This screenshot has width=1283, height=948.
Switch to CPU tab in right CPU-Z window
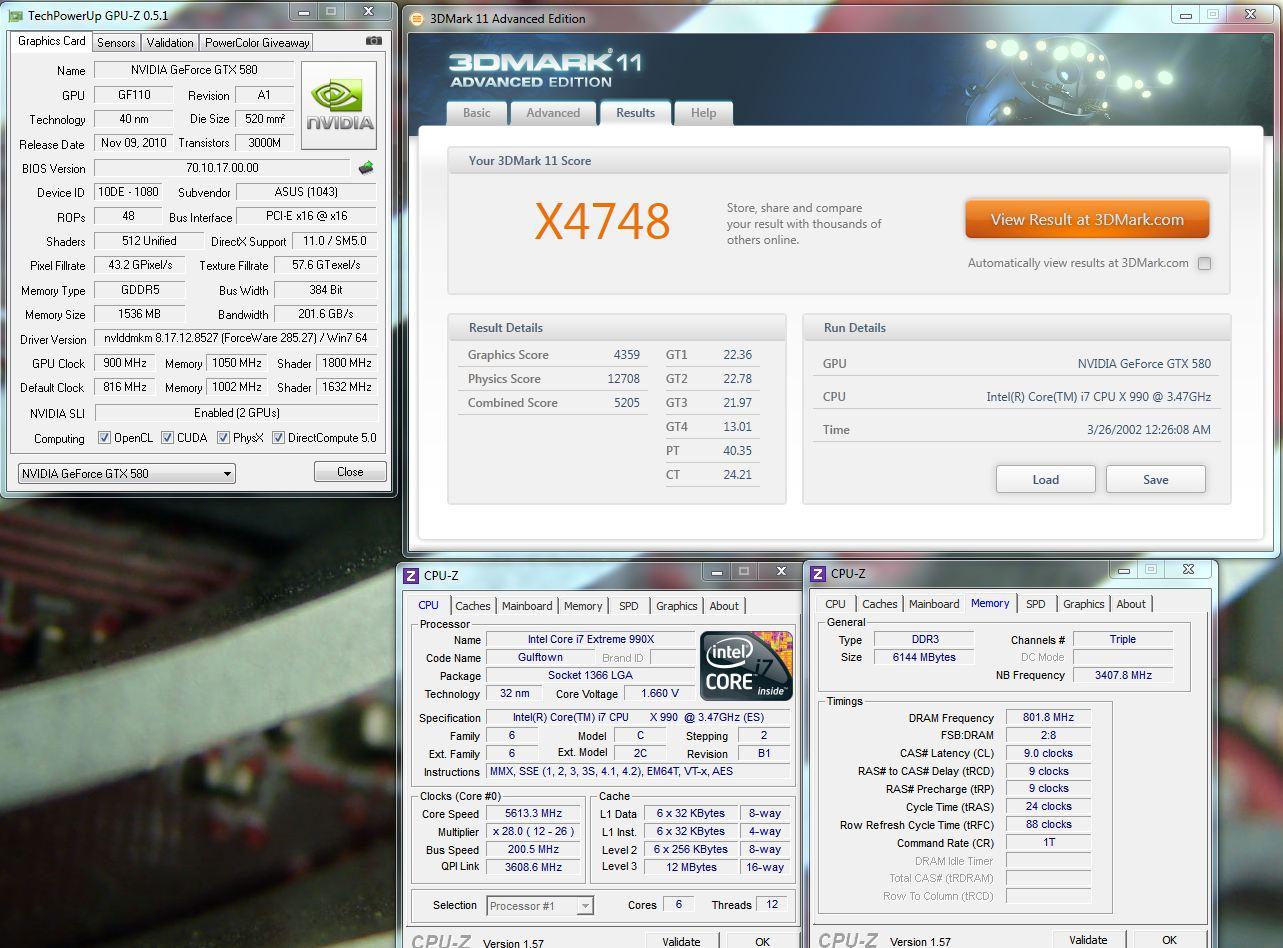[x=835, y=604]
